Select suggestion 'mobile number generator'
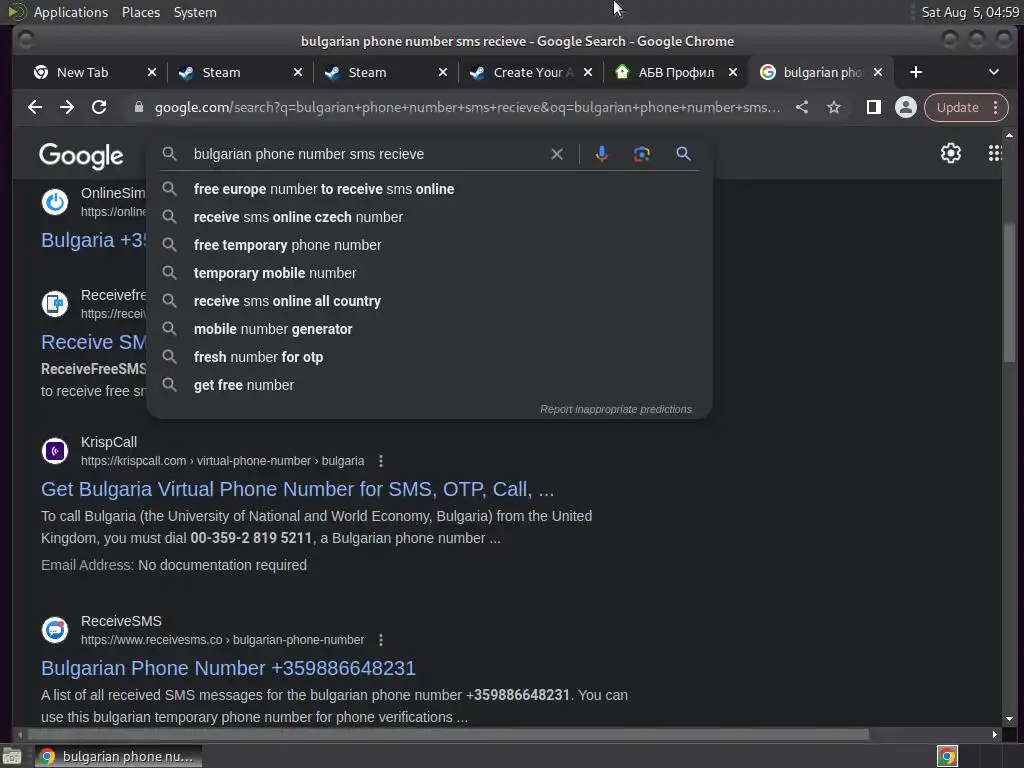Screen dimensions: 1024x768 click(430, 329)
